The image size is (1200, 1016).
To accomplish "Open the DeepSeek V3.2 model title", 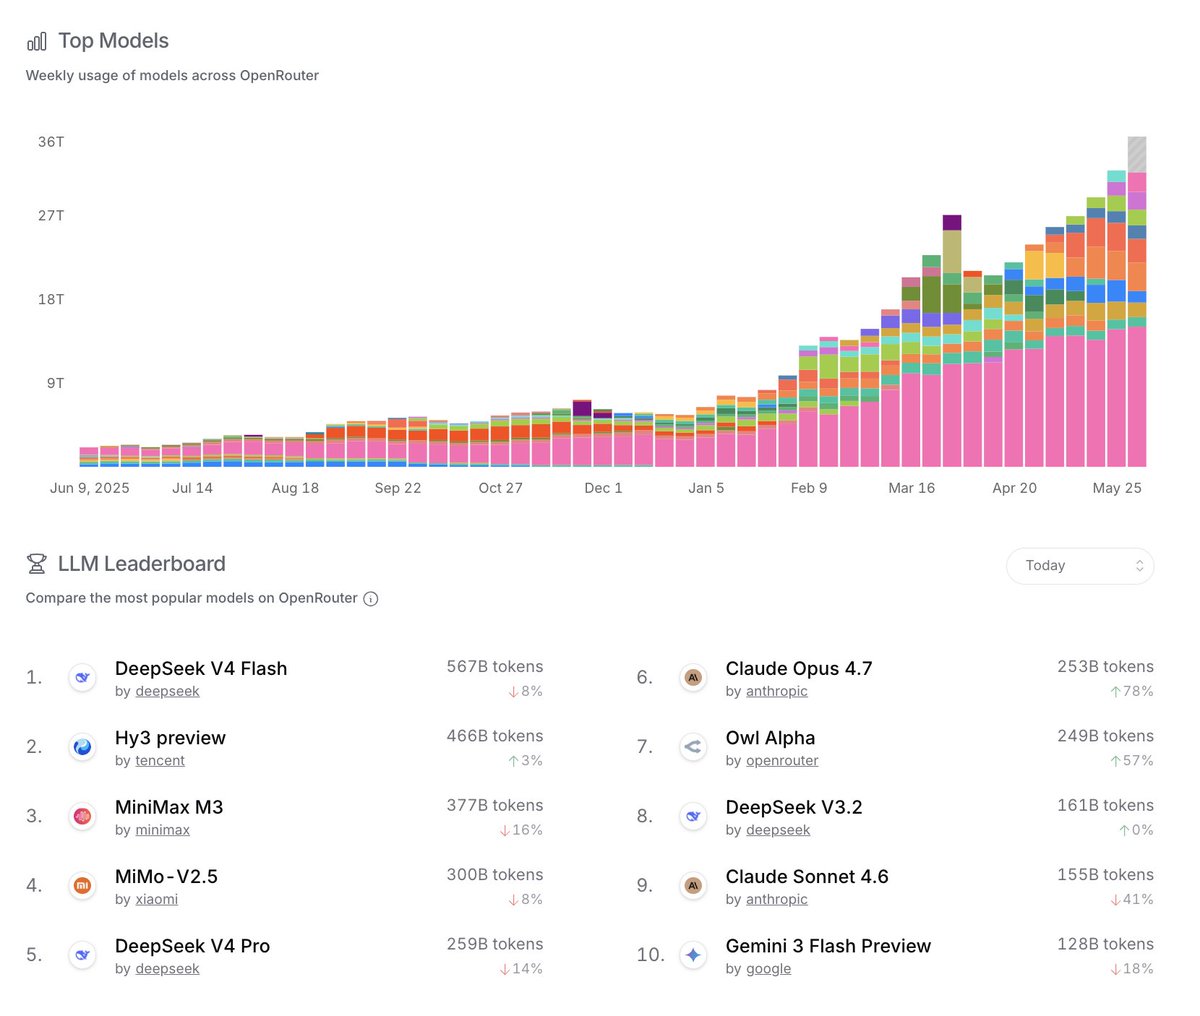I will click(x=794, y=807).
